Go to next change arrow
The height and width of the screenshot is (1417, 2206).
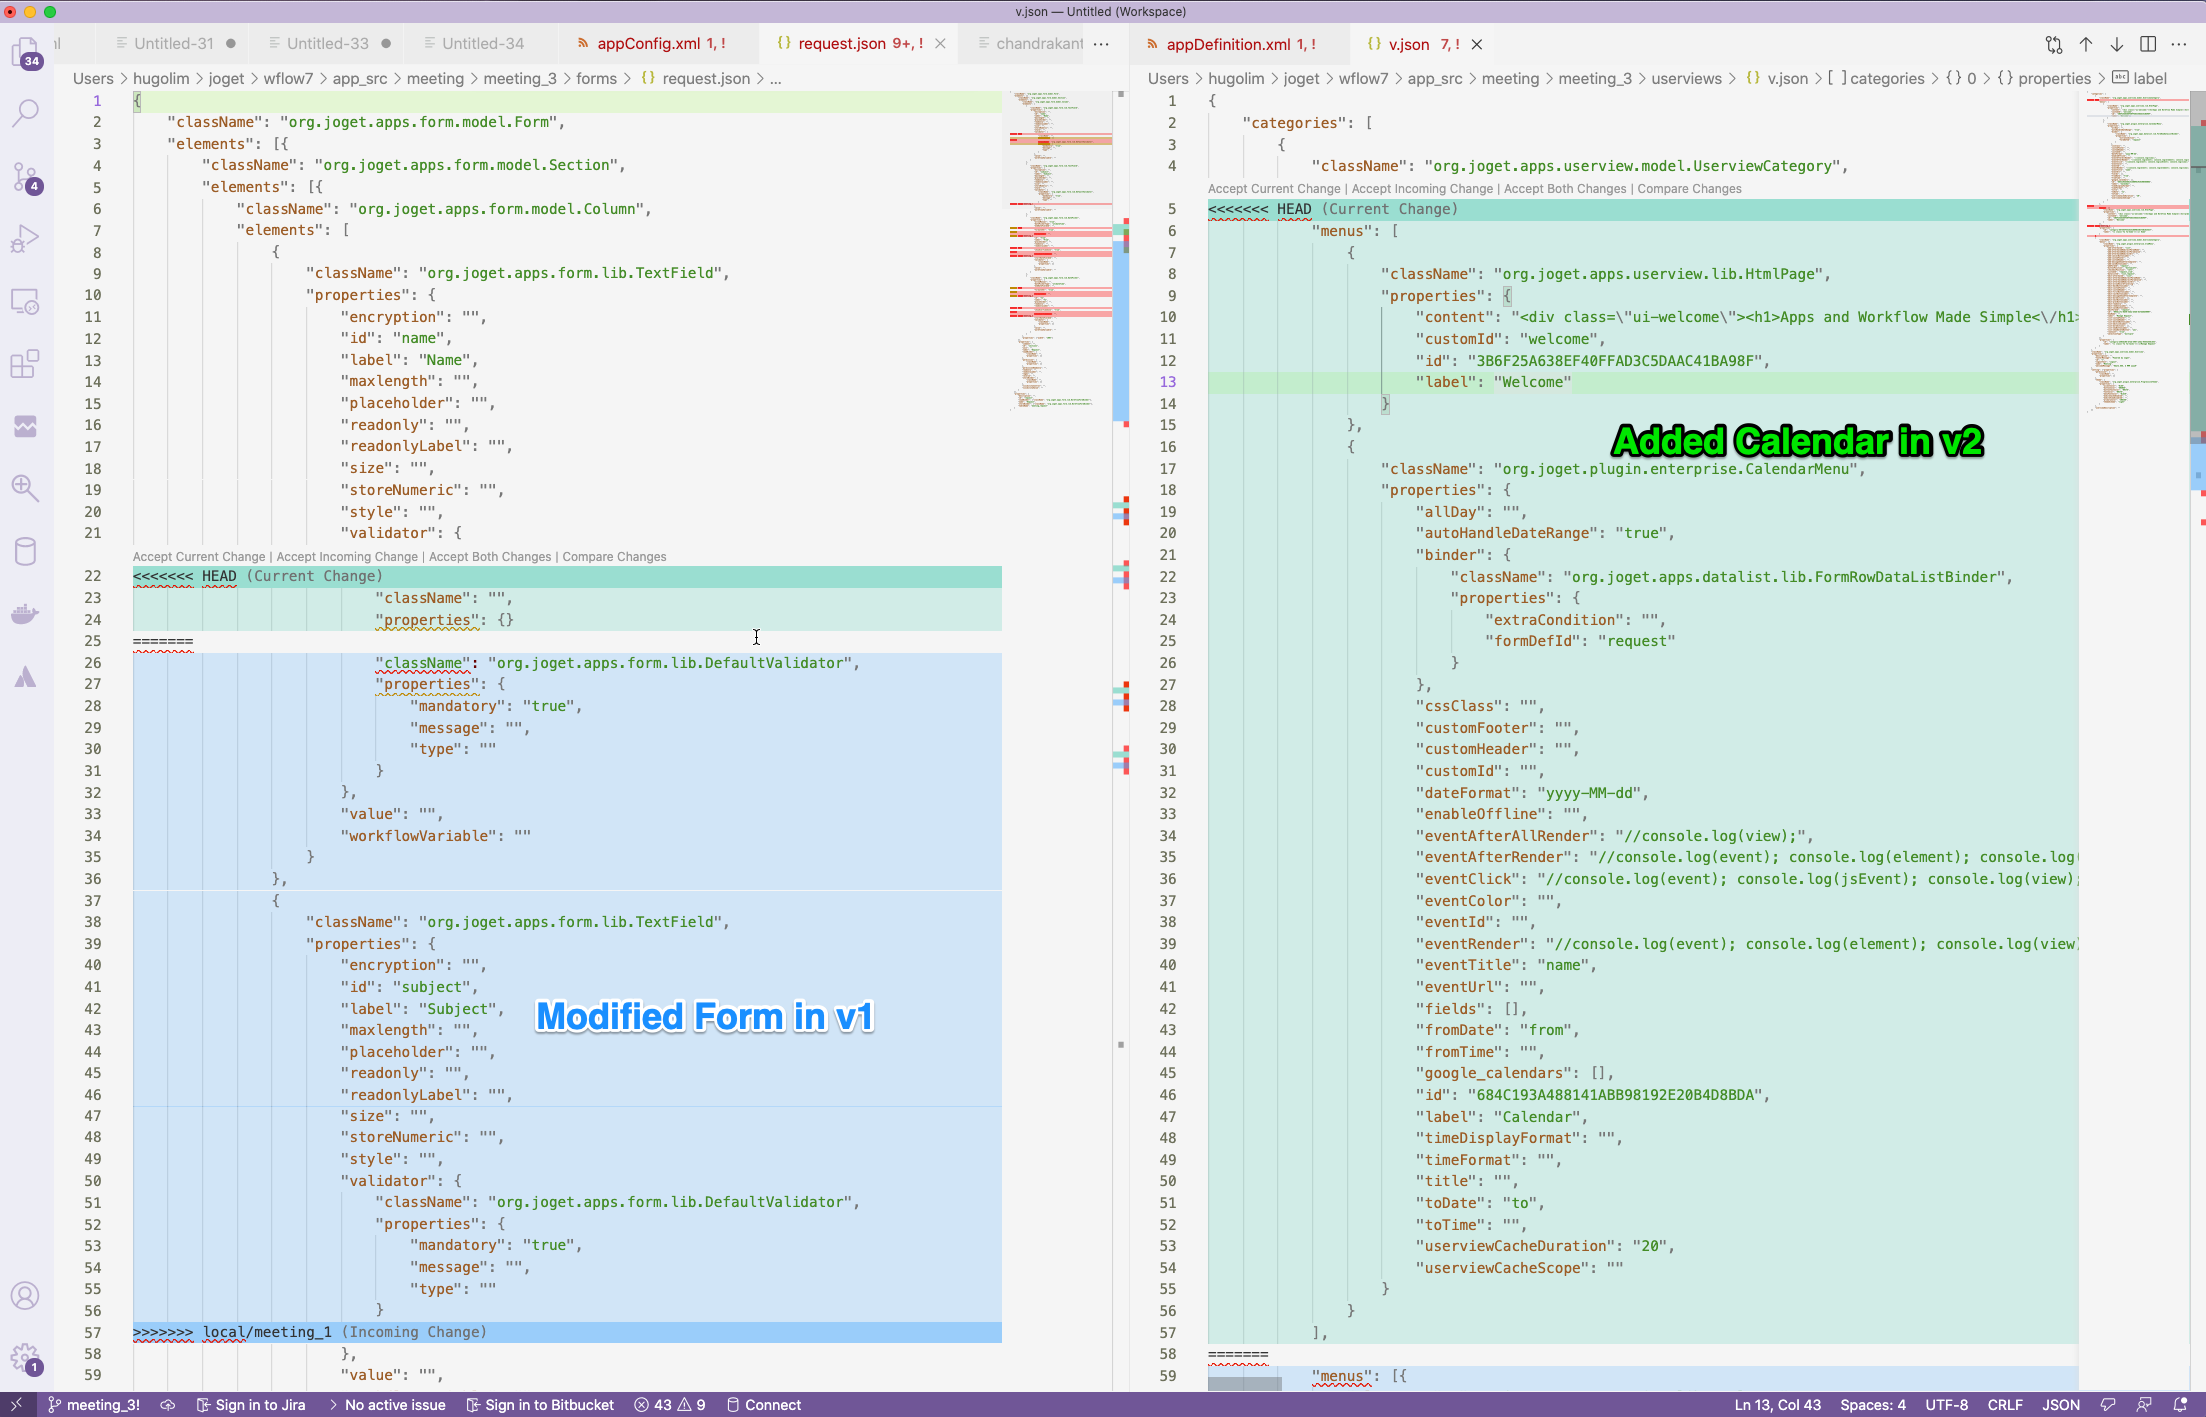[x=2117, y=44]
